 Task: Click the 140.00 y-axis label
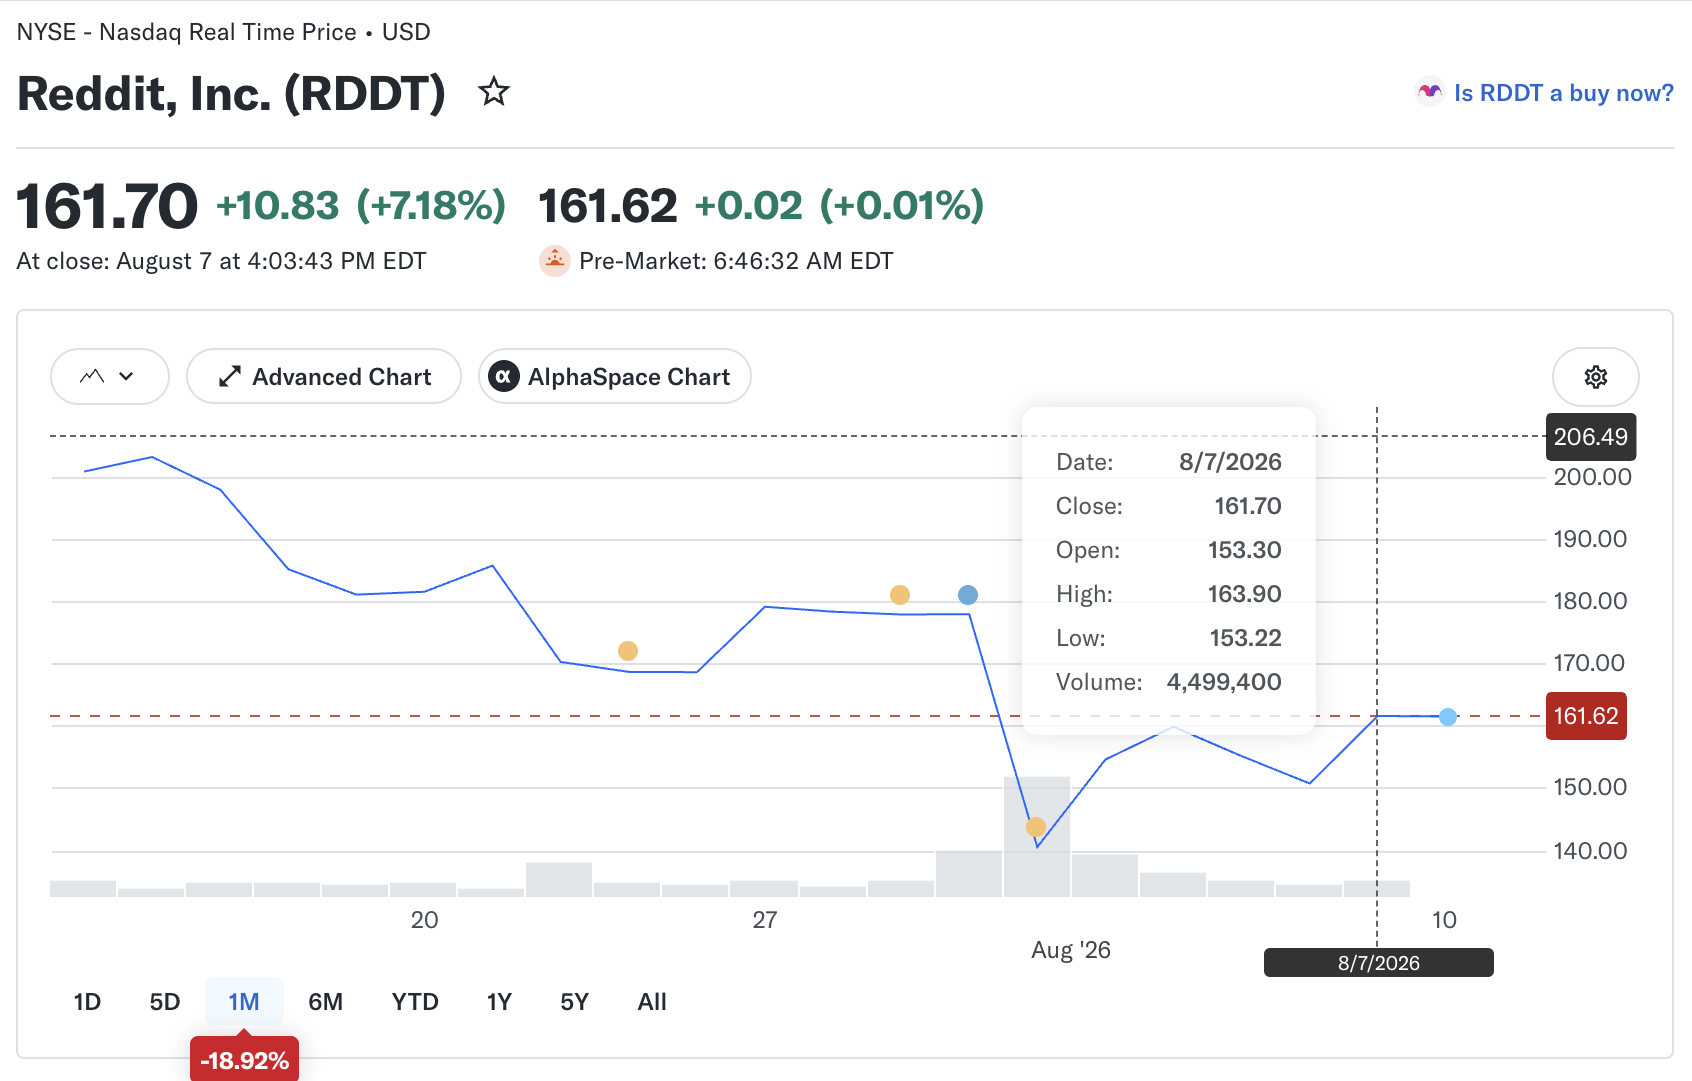tap(1590, 851)
